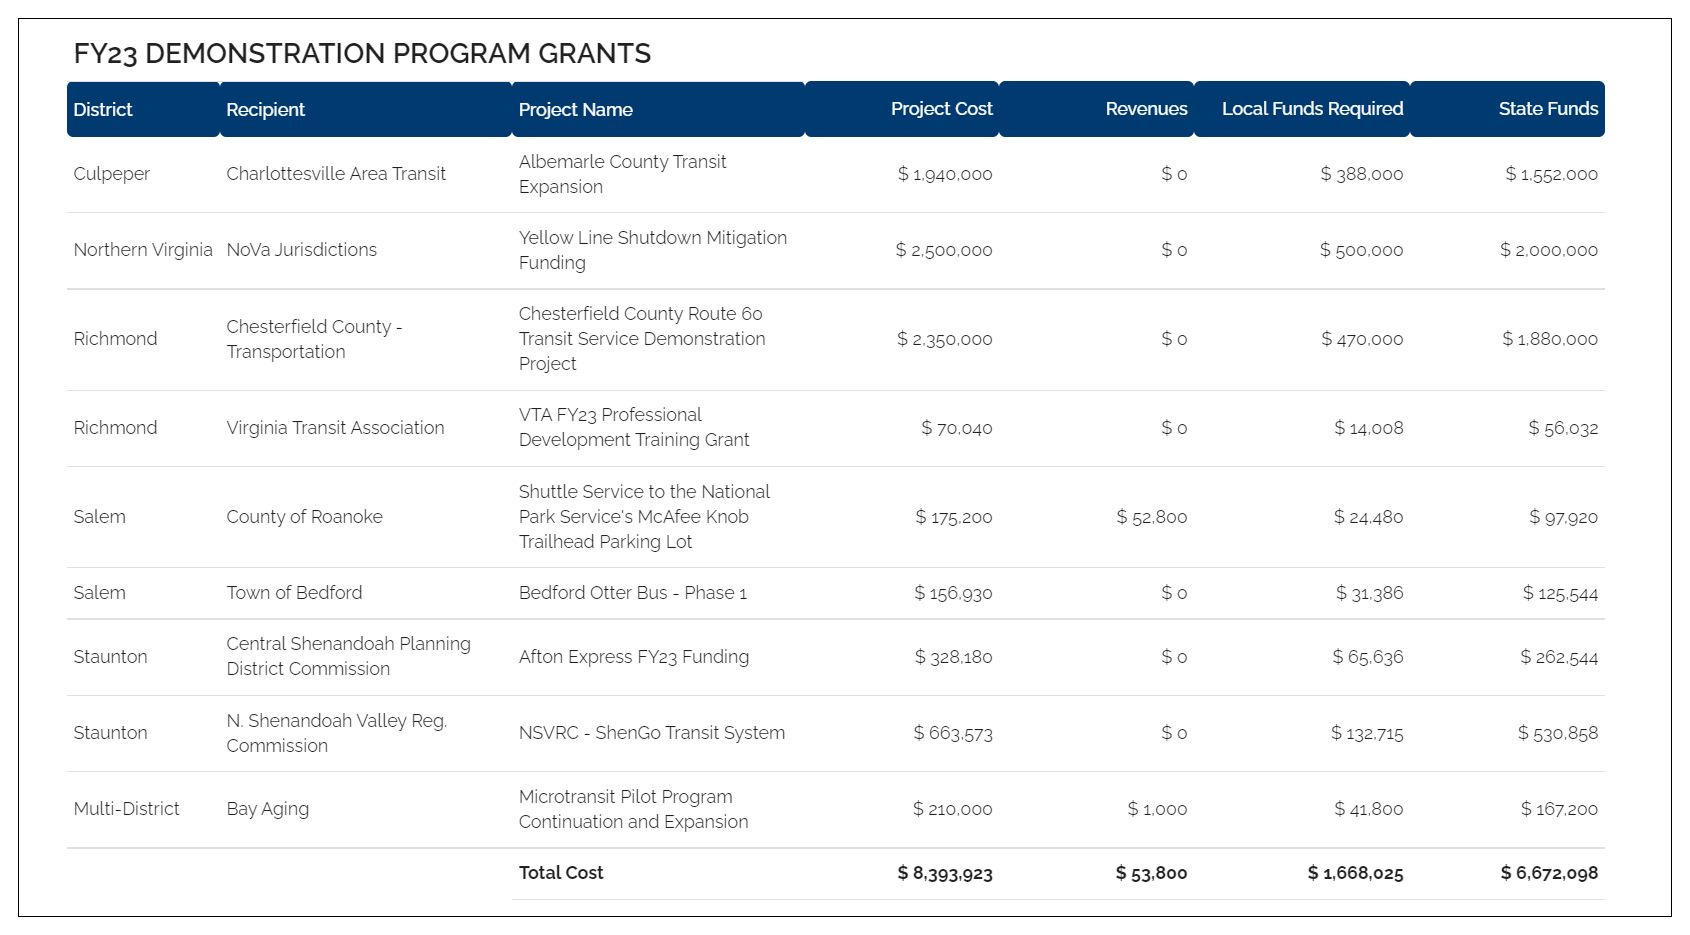
Task: Select the $ 1,000 revenues value
Action: (x=1158, y=809)
